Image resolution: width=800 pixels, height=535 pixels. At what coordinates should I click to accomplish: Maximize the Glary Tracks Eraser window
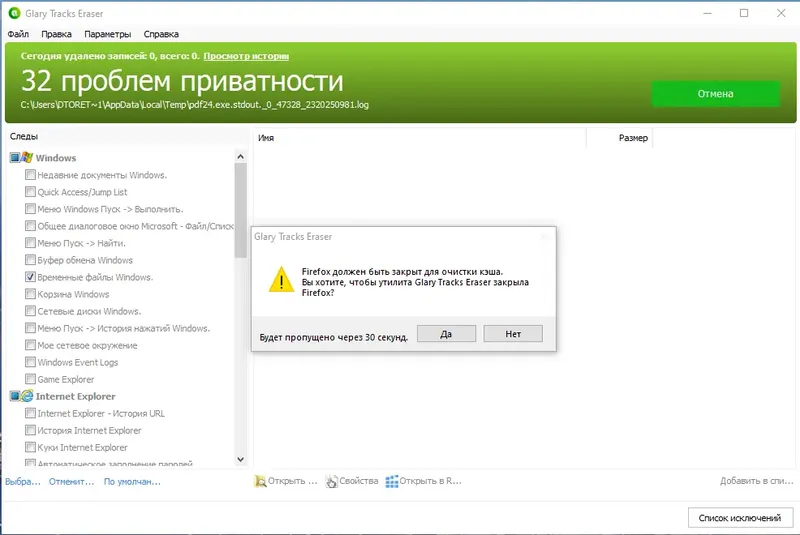click(744, 13)
